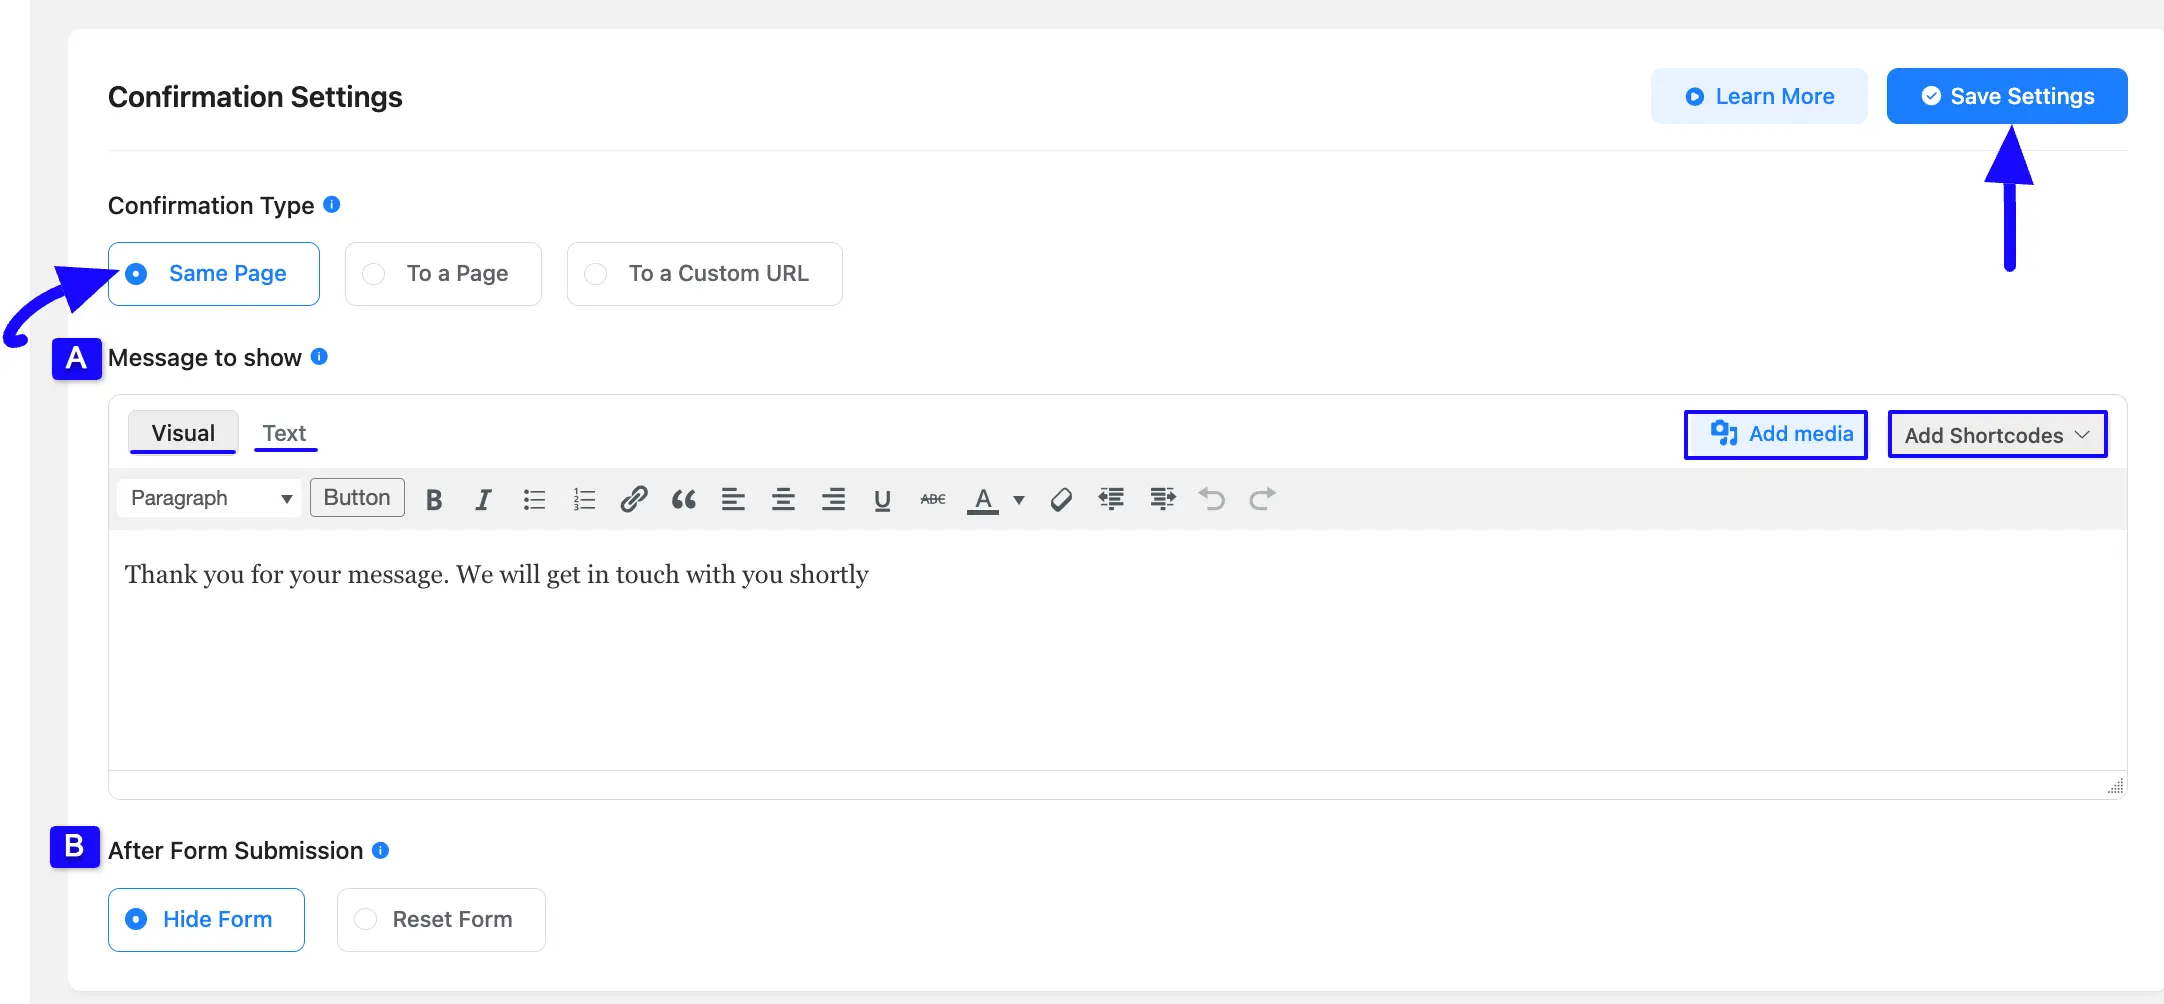This screenshot has width=2164, height=1004.
Task: Show info tooltip for Message to show
Action: [x=319, y=356]
